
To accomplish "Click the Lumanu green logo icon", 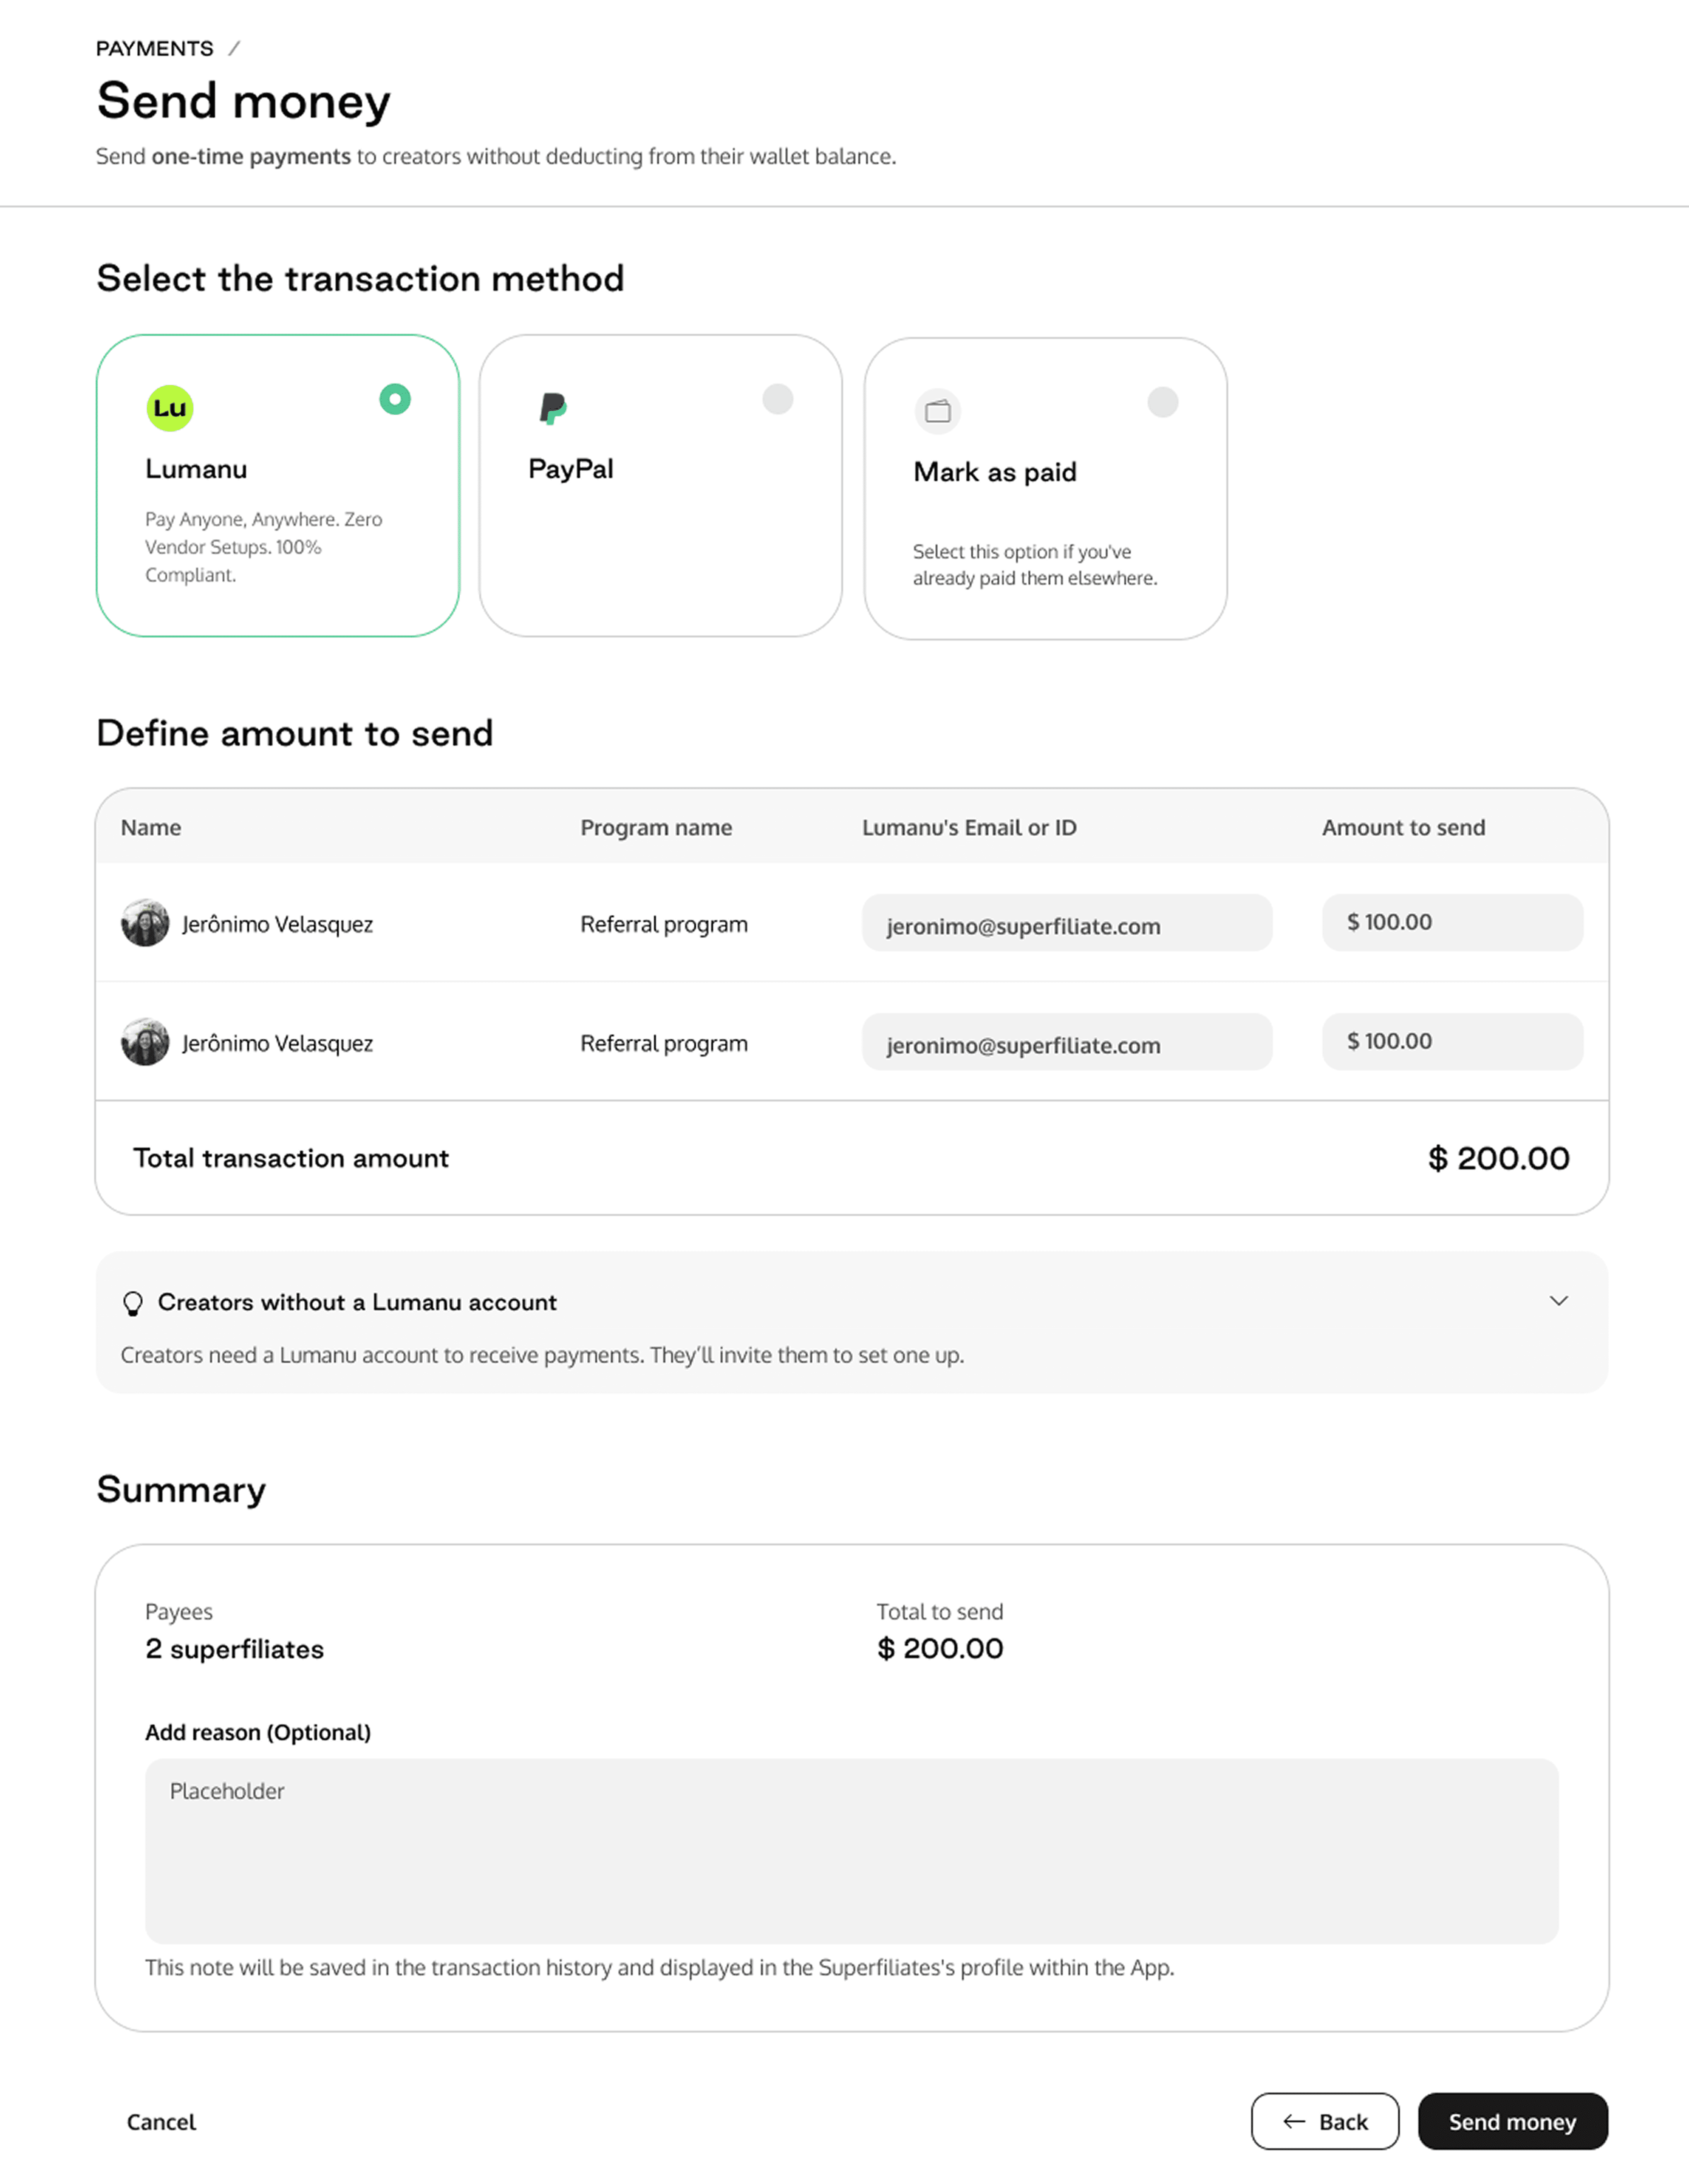I will pos(170,408).
